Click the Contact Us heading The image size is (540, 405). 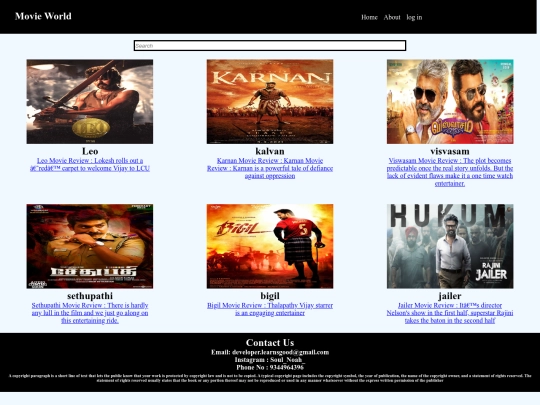[x=270, y=343]
